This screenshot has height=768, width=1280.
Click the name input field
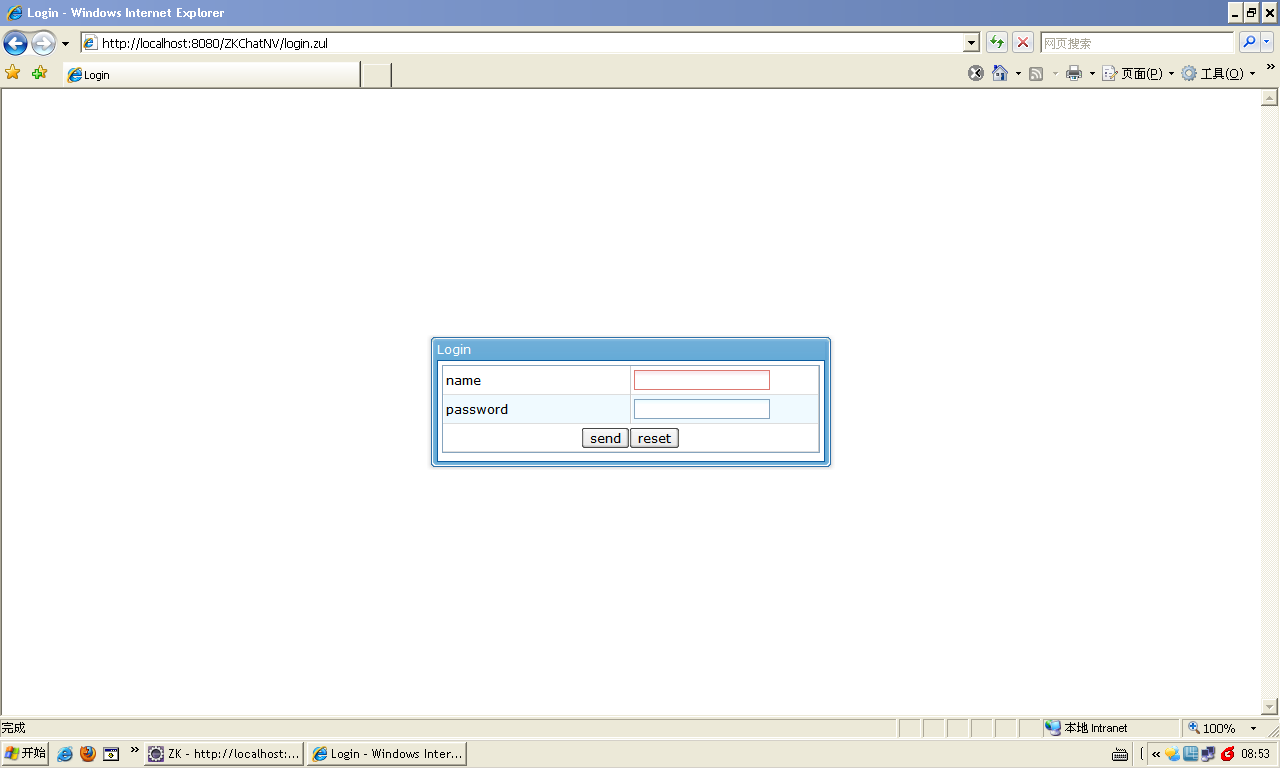click(x=702, y=380)
